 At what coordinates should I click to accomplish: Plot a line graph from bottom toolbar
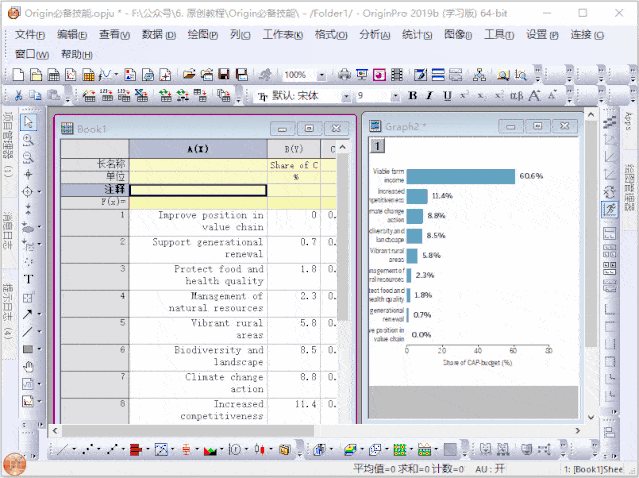coord(62,450)
